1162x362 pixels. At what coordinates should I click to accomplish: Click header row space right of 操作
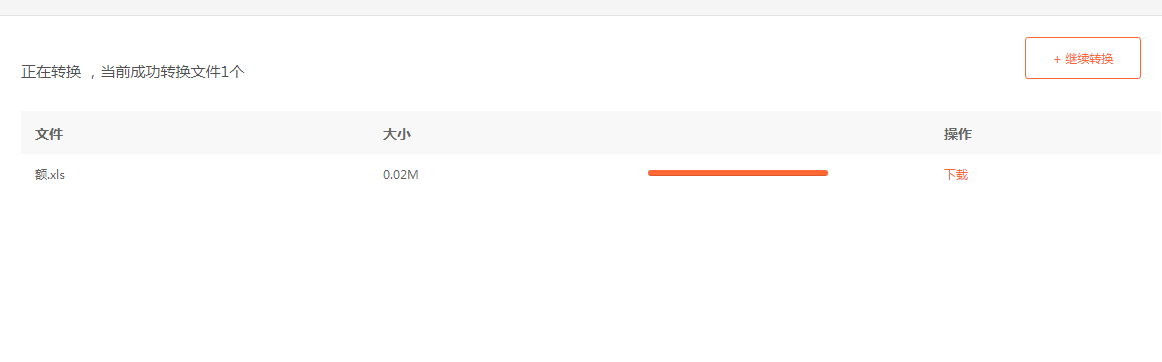pyautogui.click(x=1067, y=134)
